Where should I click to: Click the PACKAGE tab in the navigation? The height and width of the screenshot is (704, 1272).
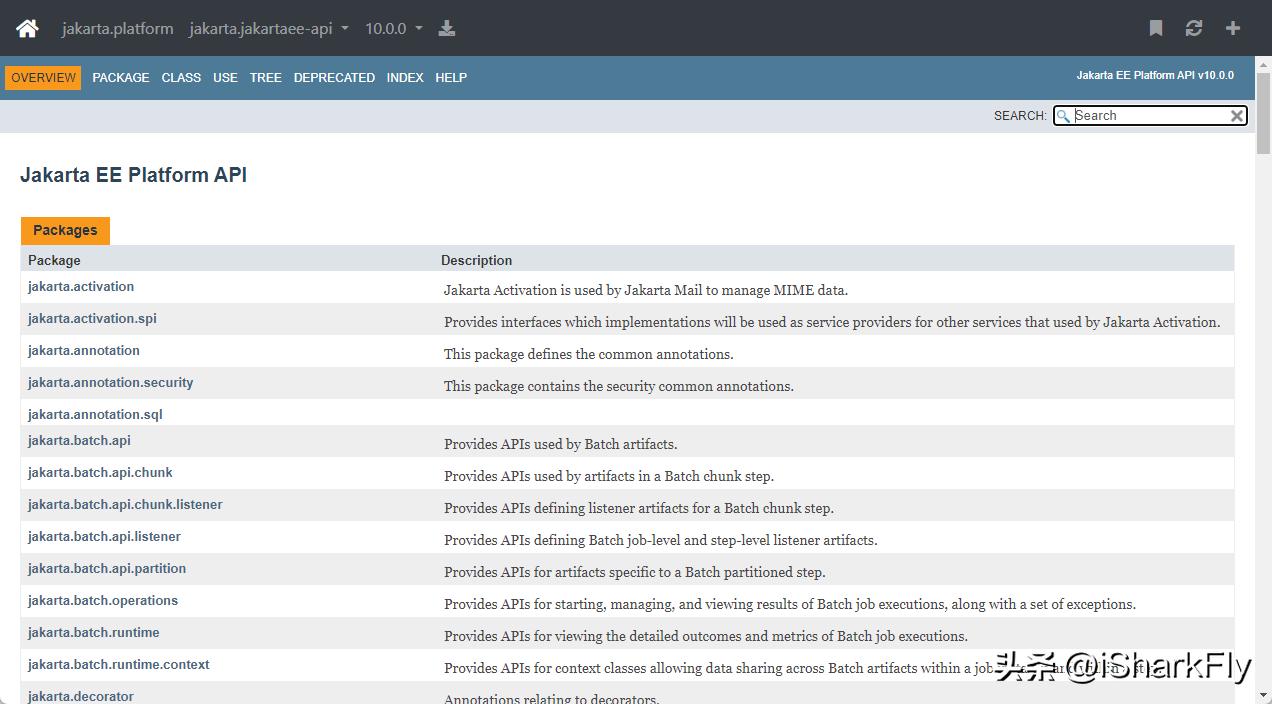(120, 77)
